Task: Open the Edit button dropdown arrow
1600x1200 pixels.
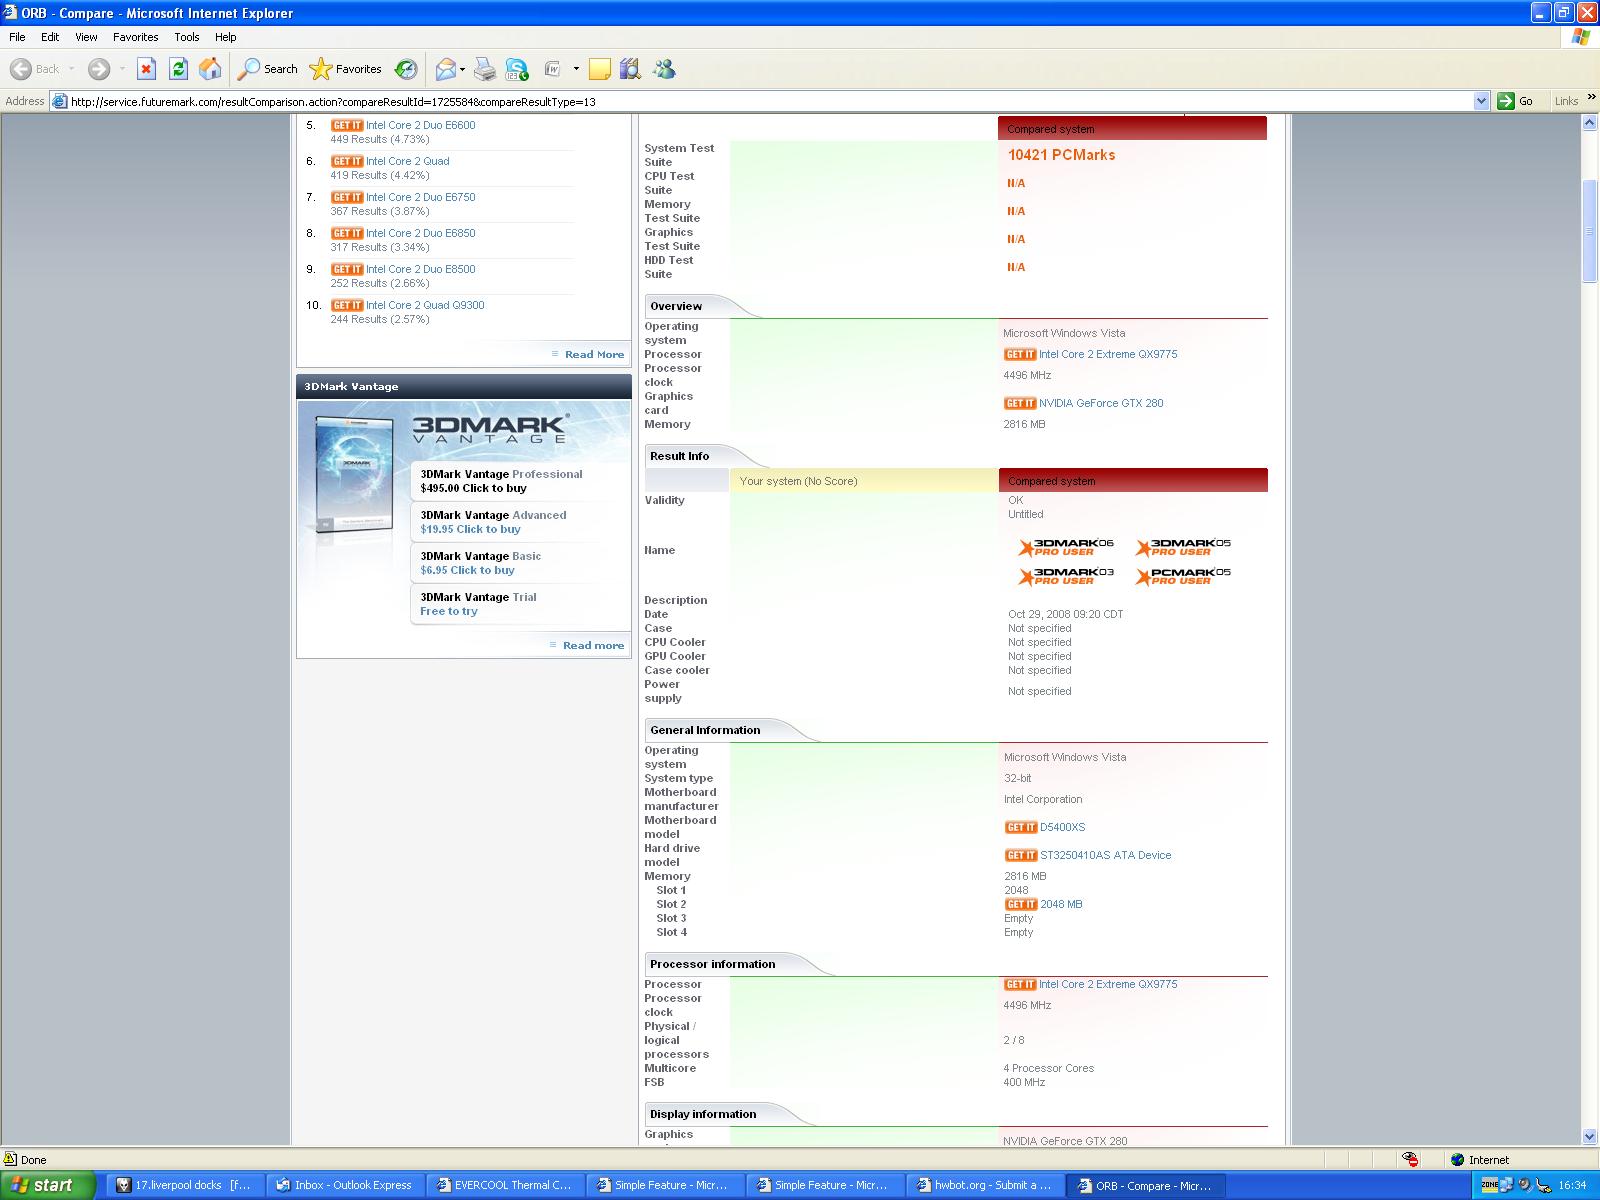Action: click(x=576, y=69)
